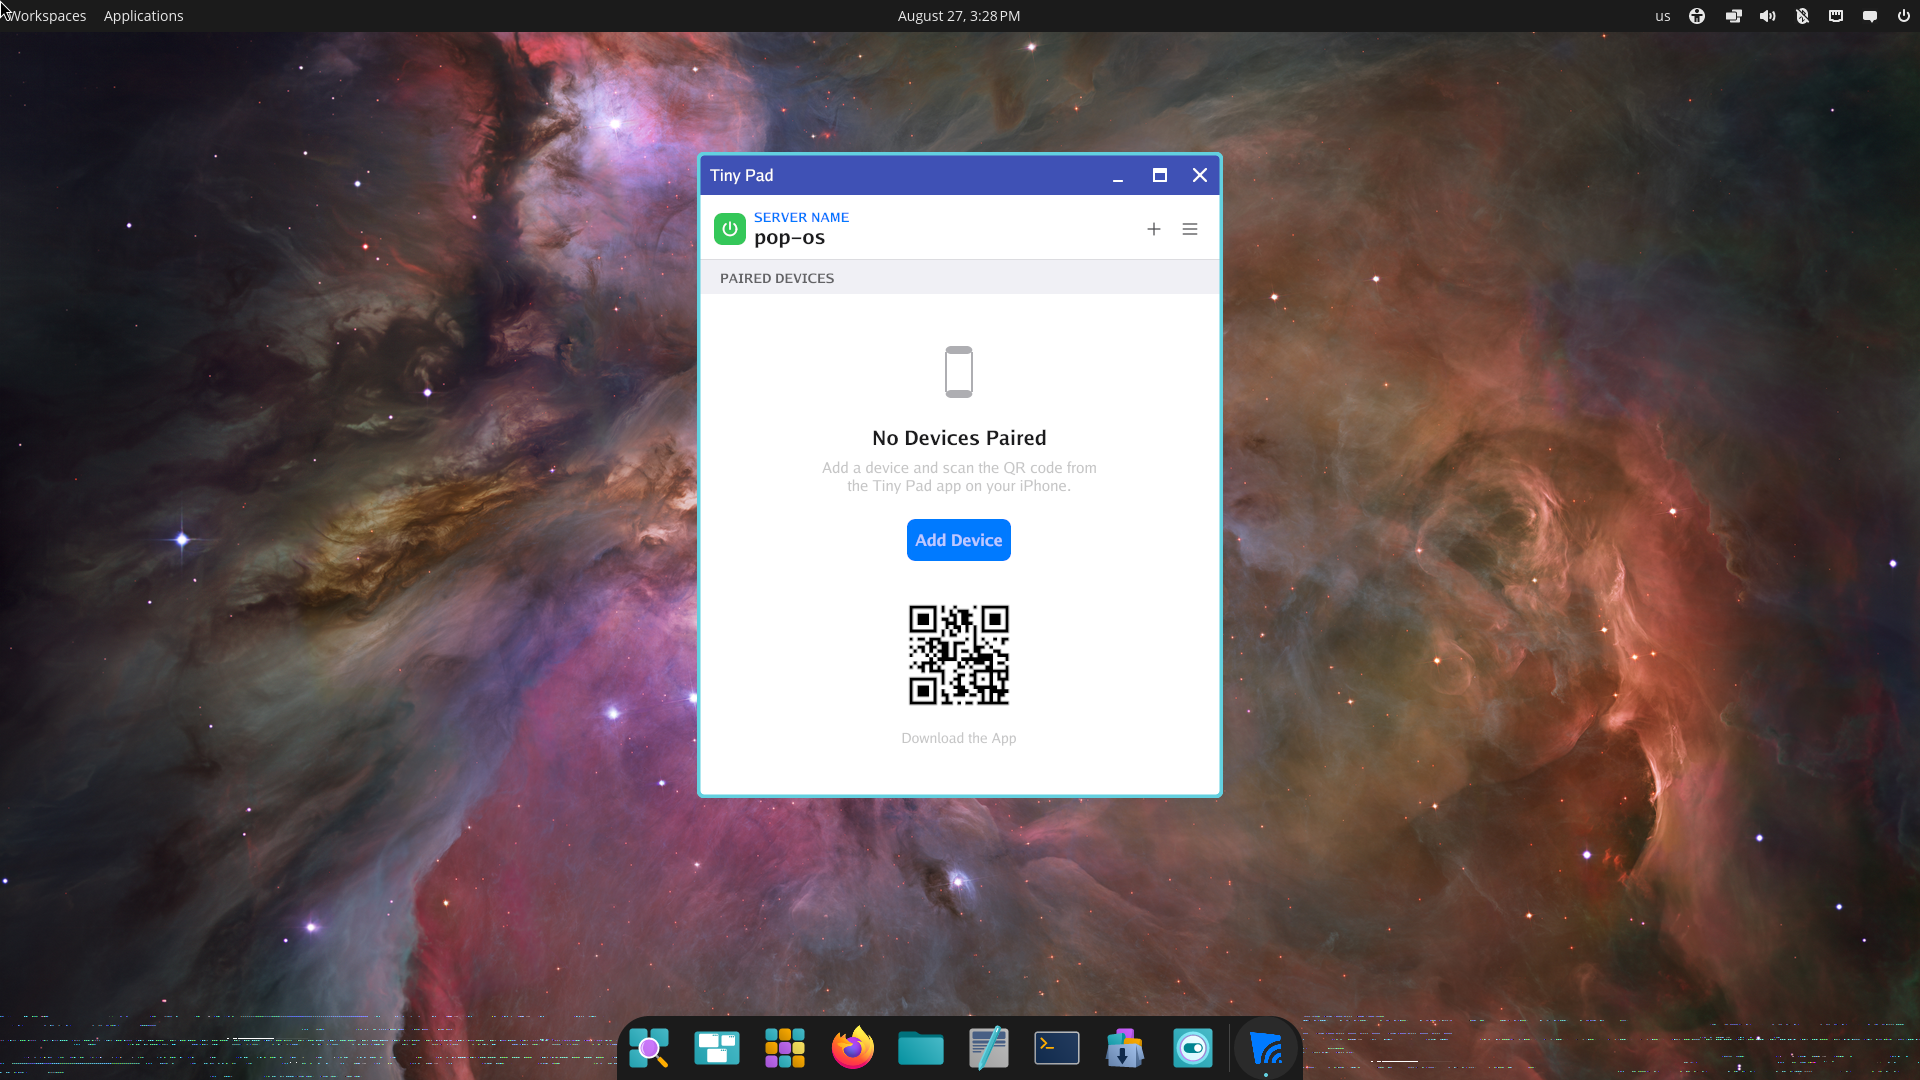Launch the text editor from dock
The height and width of the screenshot is (1080, 1920).
[x=989, y=1048]
